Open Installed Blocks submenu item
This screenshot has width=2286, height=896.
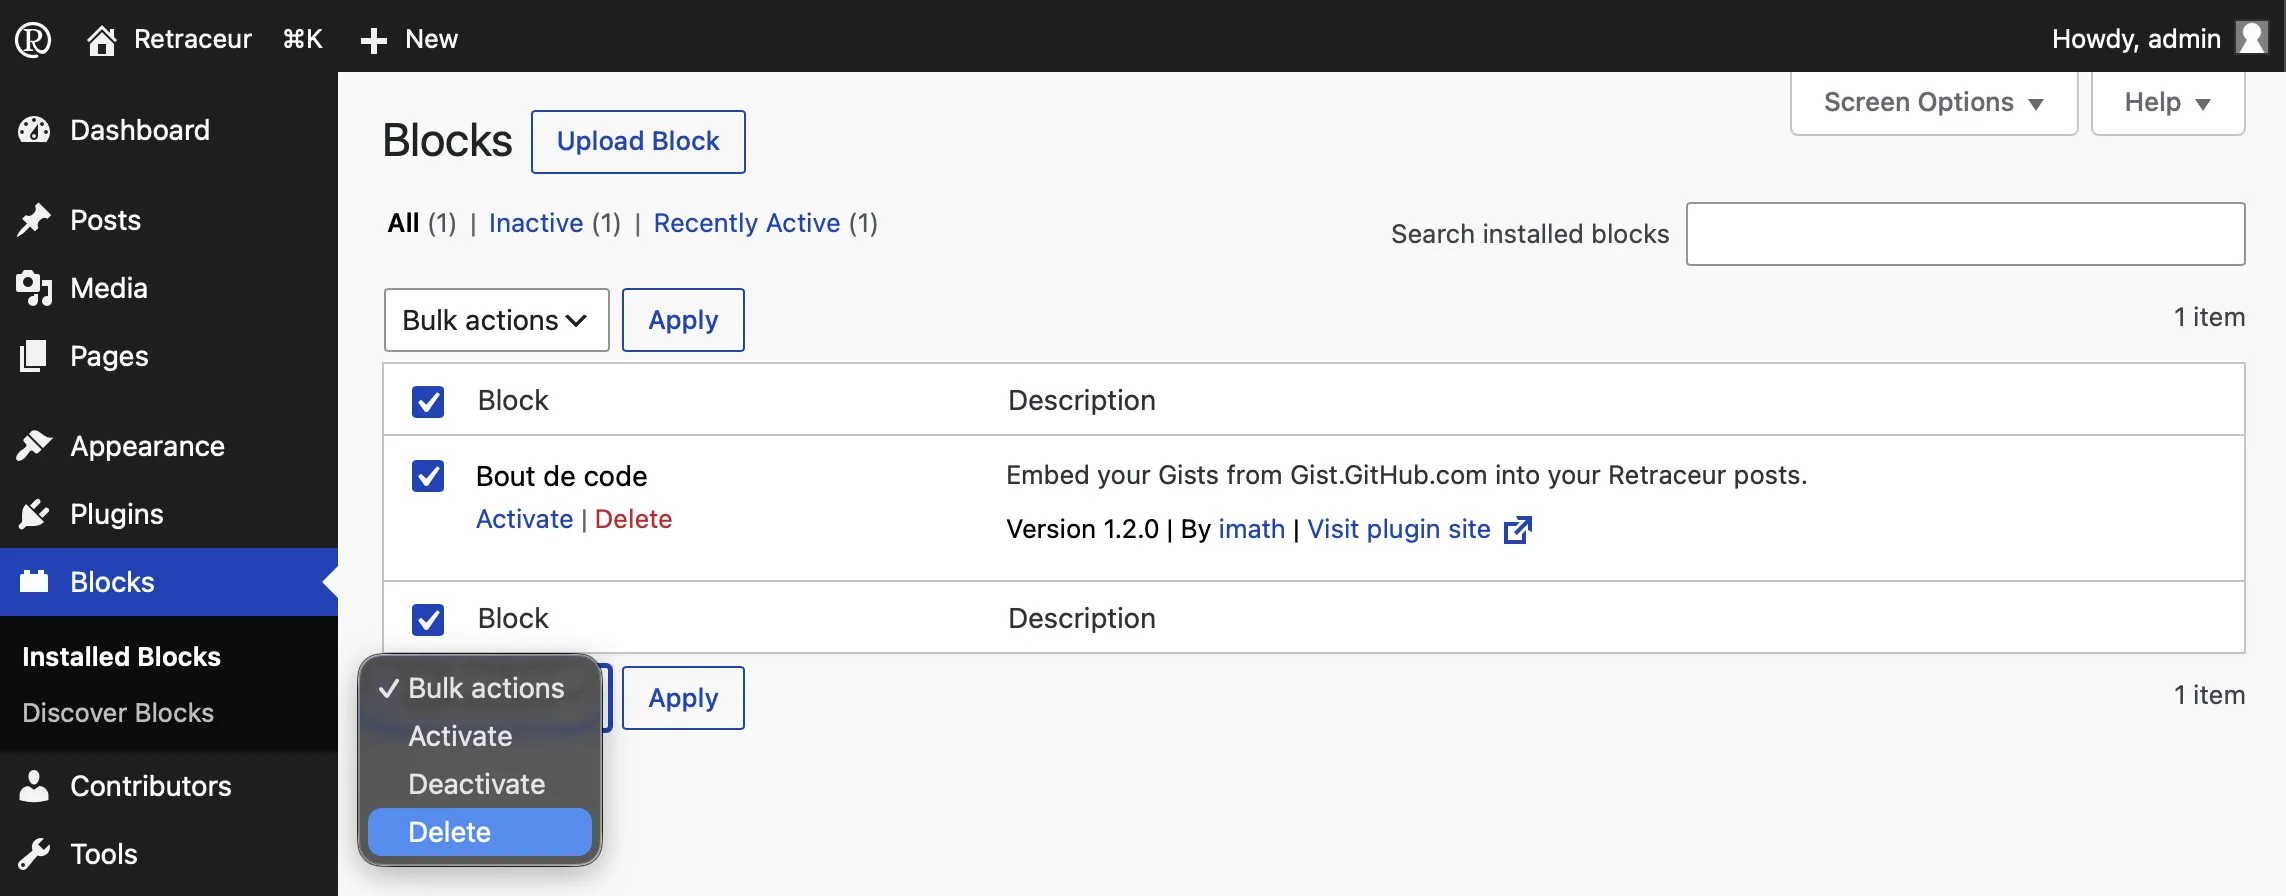[121, 657]
